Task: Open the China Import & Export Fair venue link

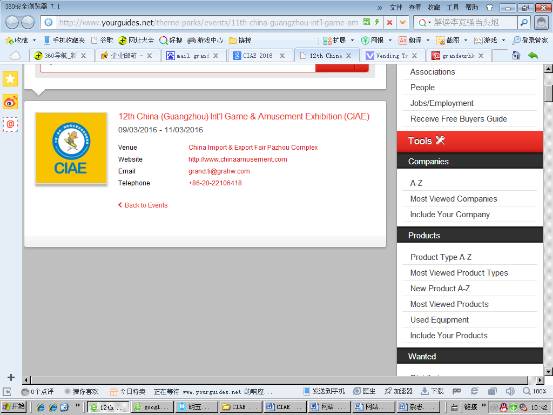Action: pos(253,147)
